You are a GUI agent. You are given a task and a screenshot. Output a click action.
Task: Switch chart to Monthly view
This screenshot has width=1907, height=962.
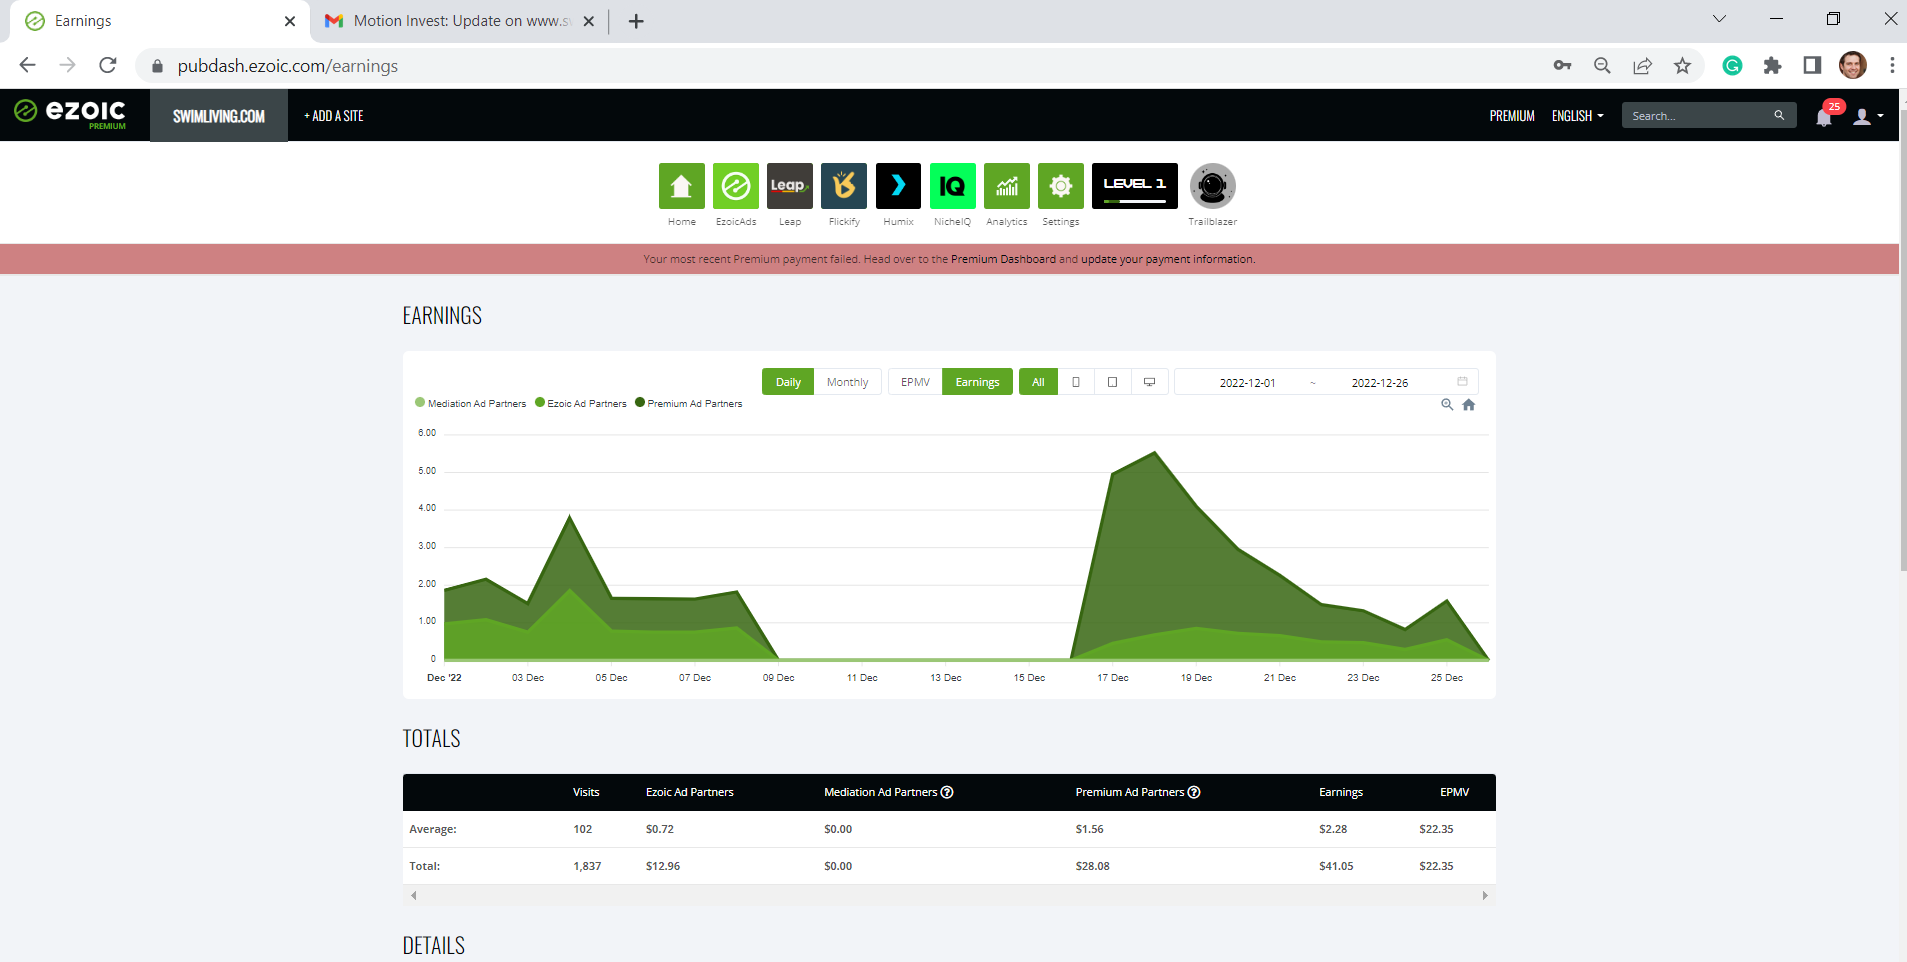847,382
